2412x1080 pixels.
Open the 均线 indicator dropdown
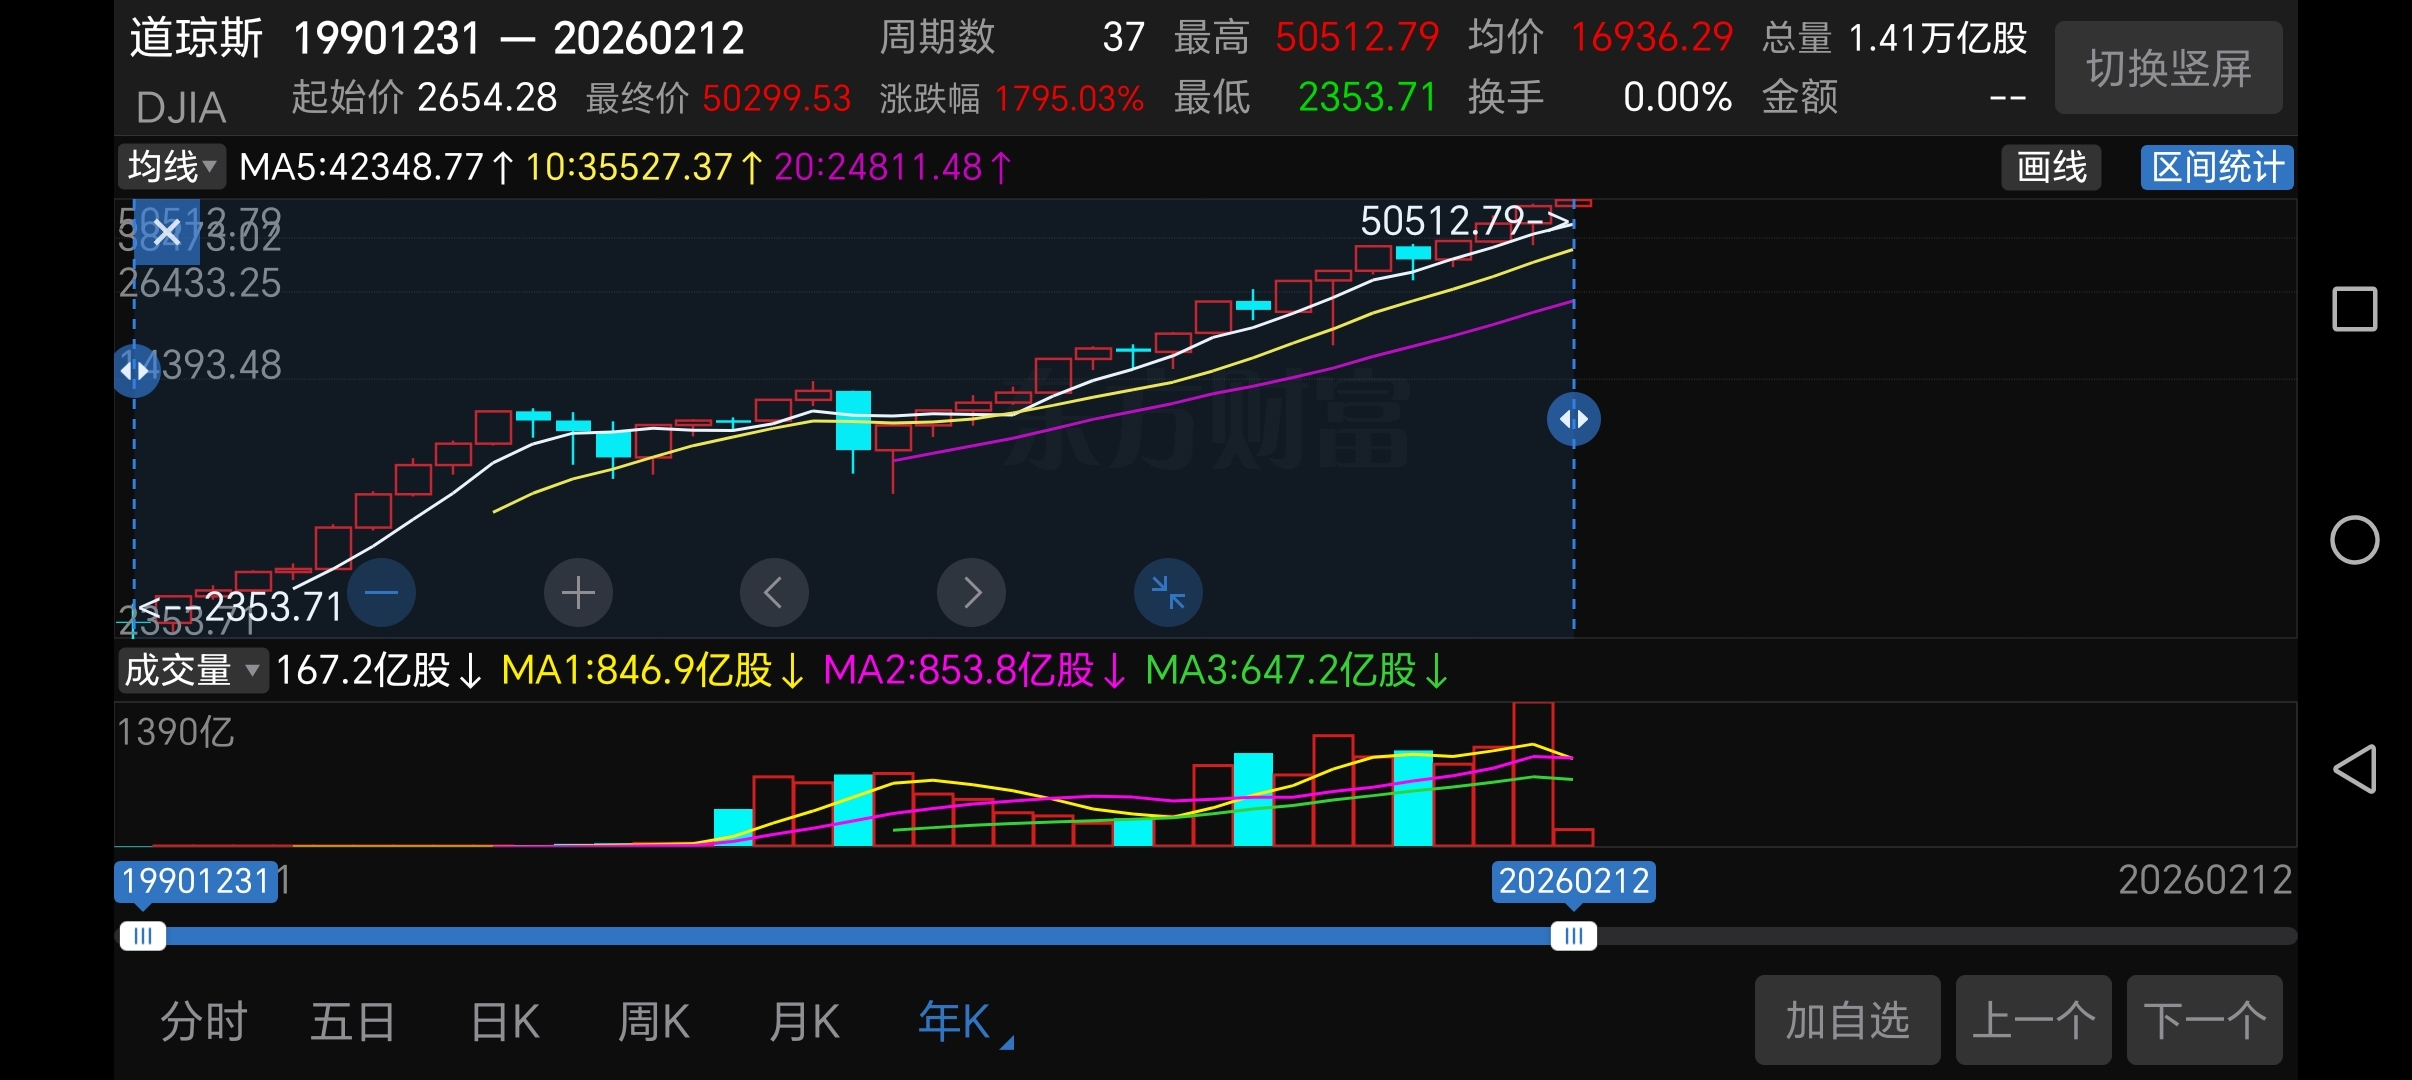pyautogui.click(x=172, y=167)
